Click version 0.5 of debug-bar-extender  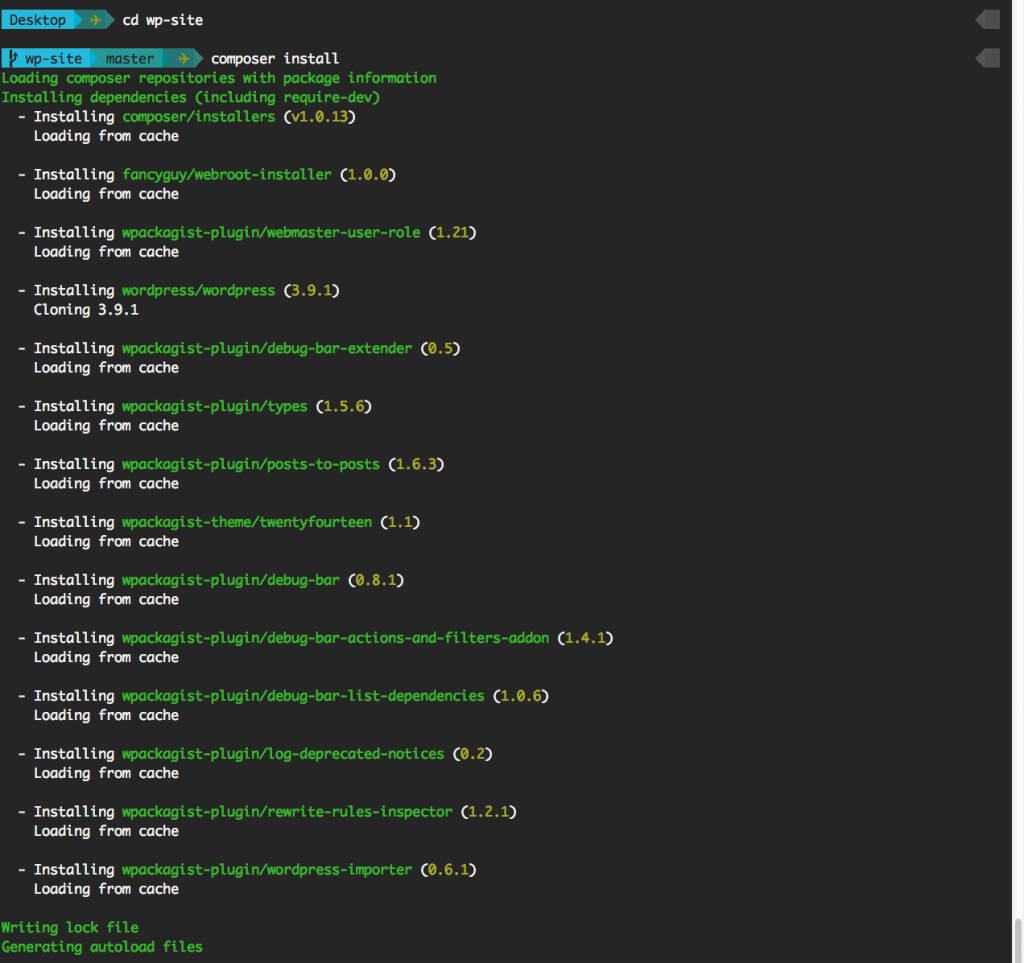coord(441,349)
